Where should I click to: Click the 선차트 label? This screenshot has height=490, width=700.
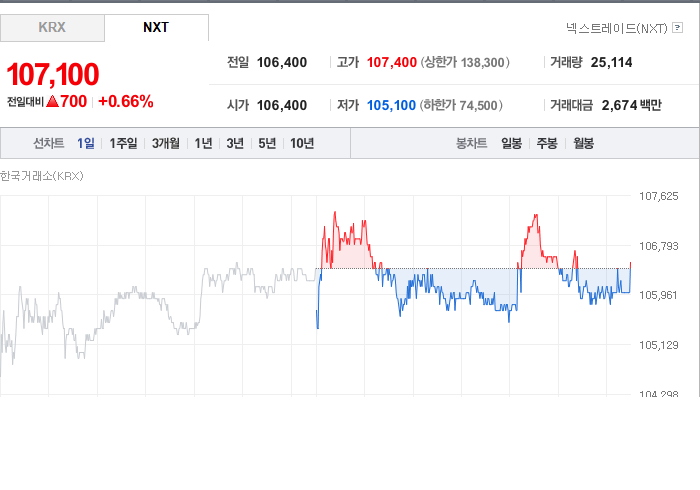[x=49, y=143]
